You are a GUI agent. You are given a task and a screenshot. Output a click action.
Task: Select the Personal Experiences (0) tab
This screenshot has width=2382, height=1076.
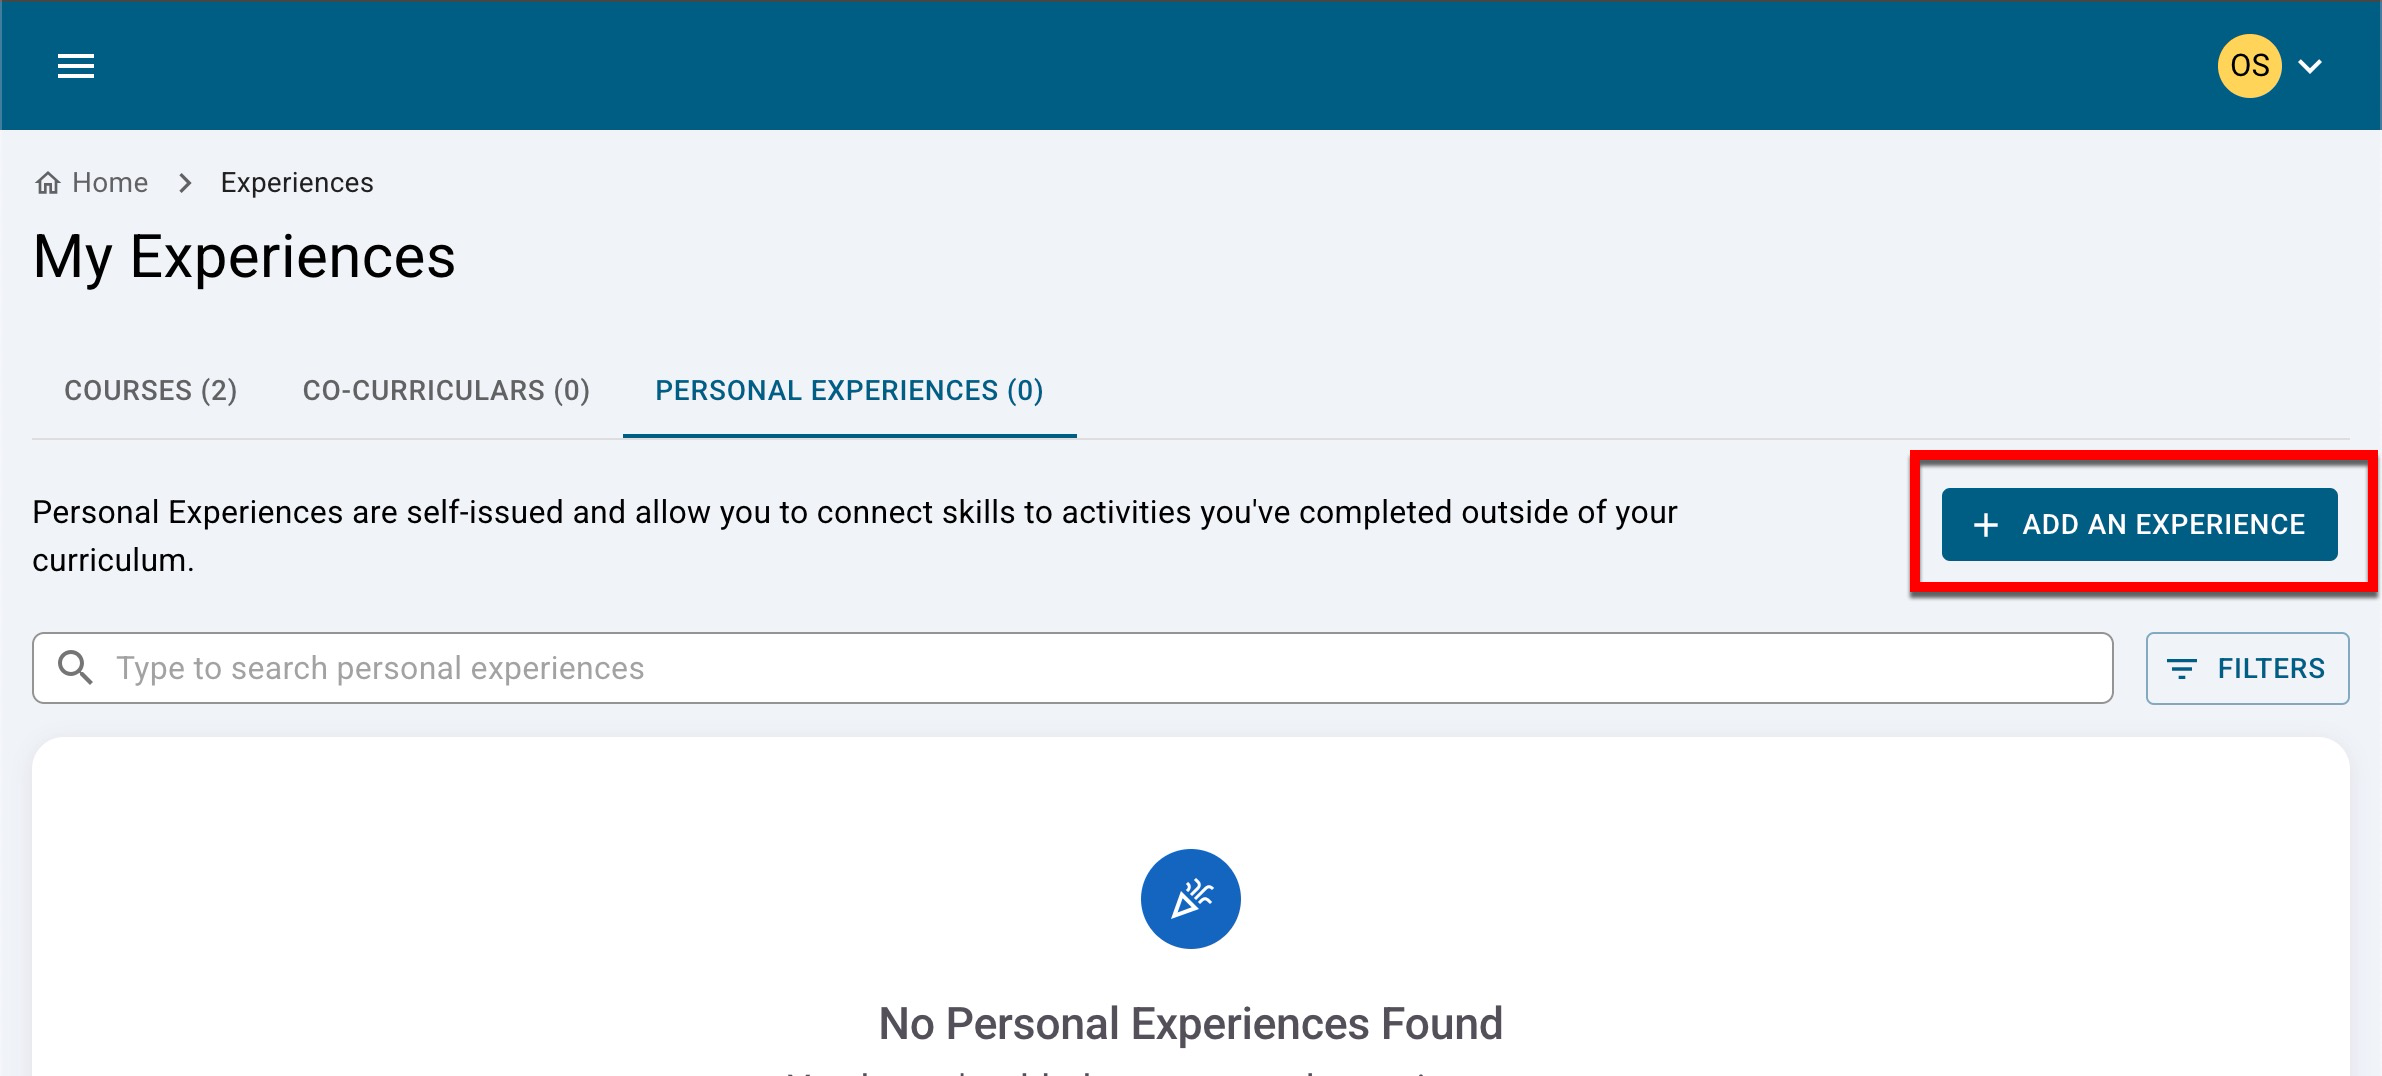point(849,390)
